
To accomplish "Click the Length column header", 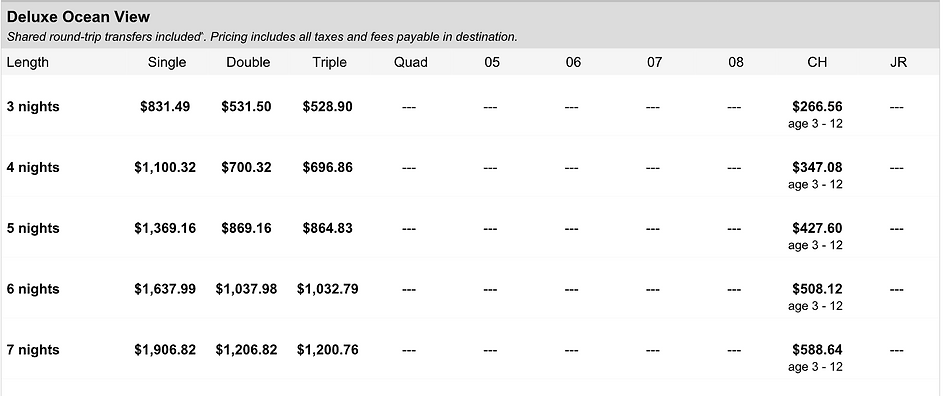I will (28, 63).
